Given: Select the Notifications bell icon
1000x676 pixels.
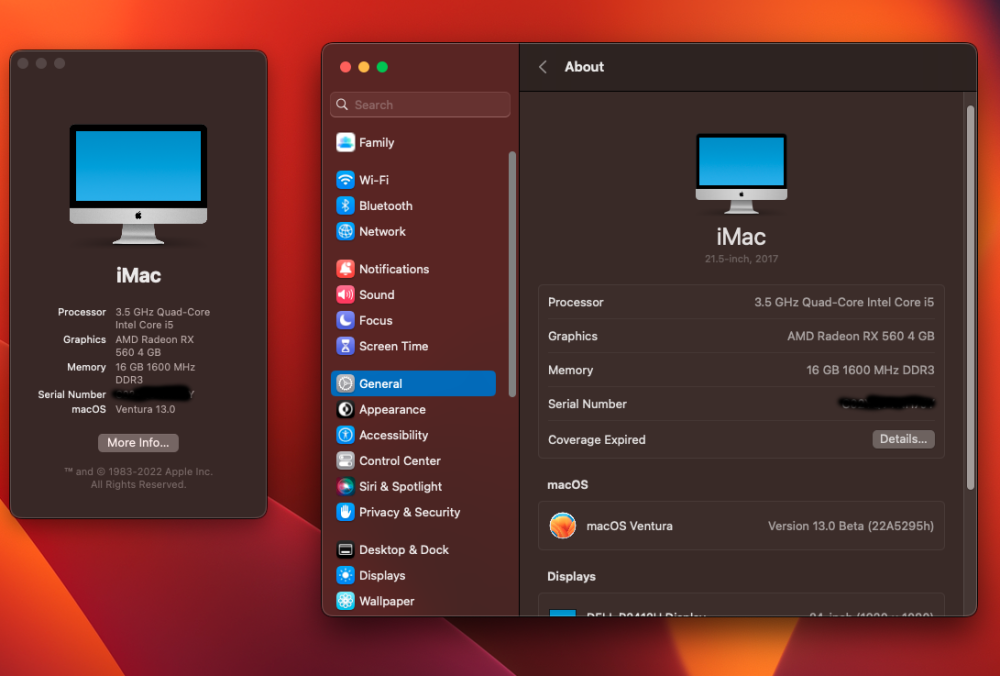Looking at the screenshot, I should tap(345, 268).
